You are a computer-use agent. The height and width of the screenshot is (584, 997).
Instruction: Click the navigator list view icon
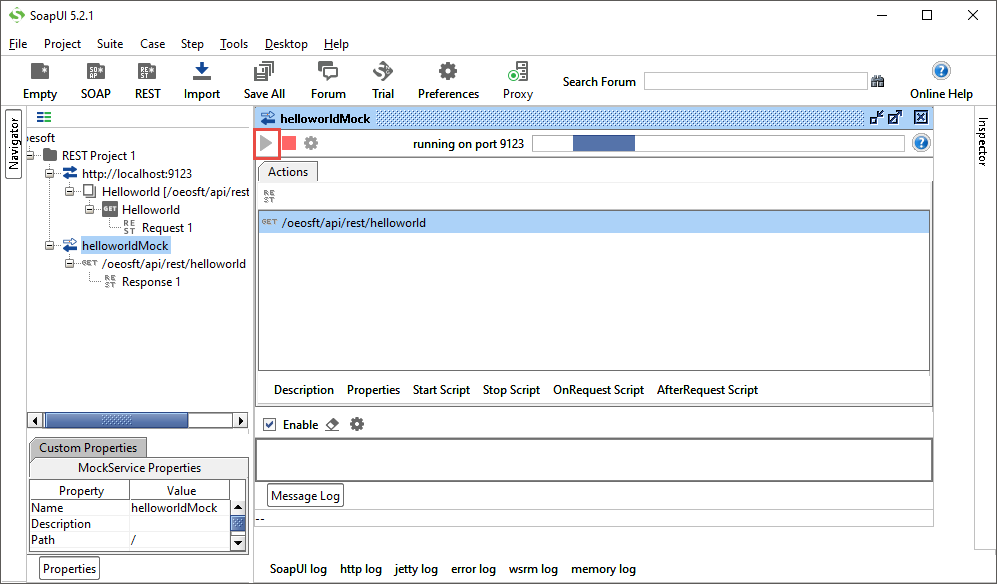click(44, 117)
